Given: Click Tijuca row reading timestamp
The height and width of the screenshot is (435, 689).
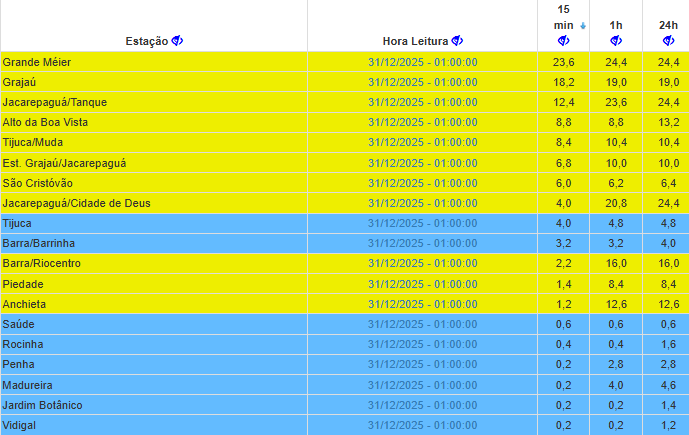Looking at the screenshot, I should pos(423,223).
